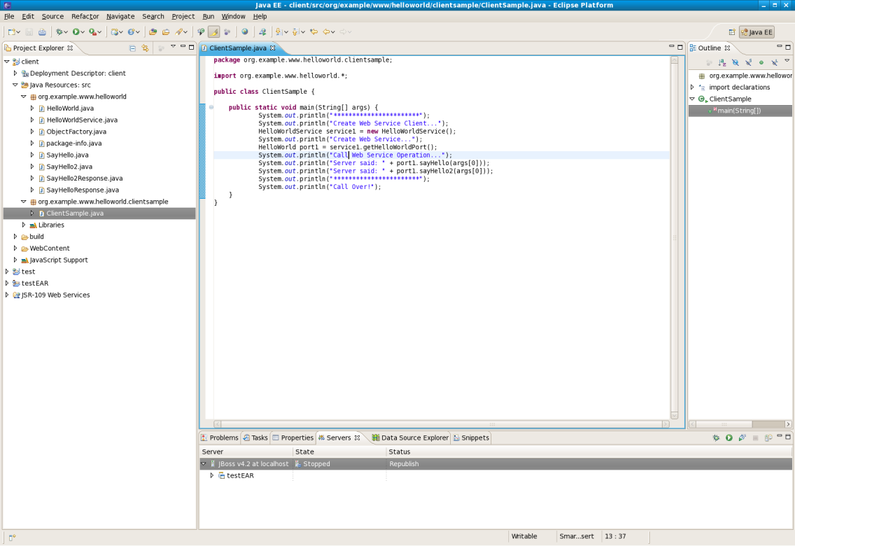Start the server in debug mode
The width and height of the screenshot is (896, 546).
716,438
